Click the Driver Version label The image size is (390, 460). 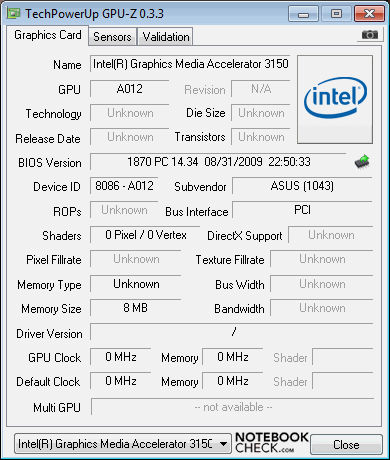click(49, 334)
